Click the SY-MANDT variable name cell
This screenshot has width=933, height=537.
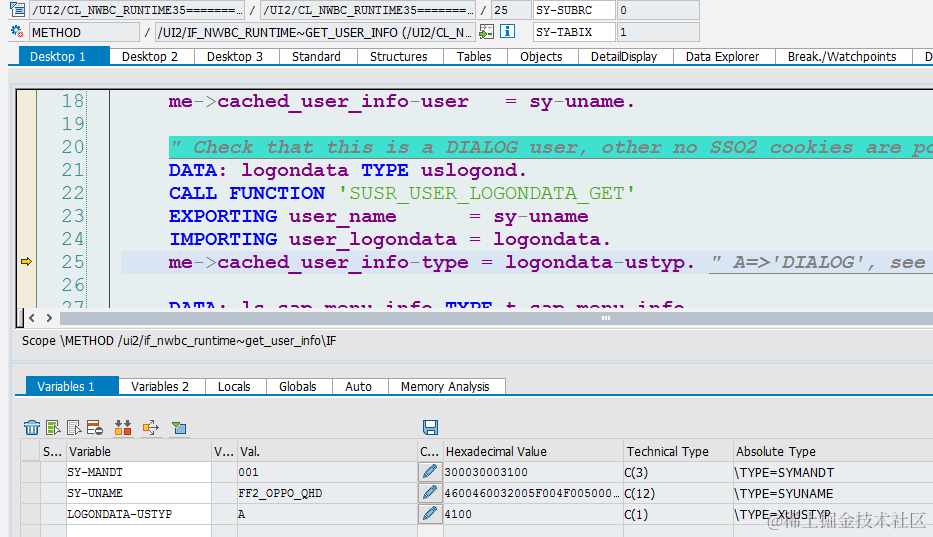(x=139, y=472)
